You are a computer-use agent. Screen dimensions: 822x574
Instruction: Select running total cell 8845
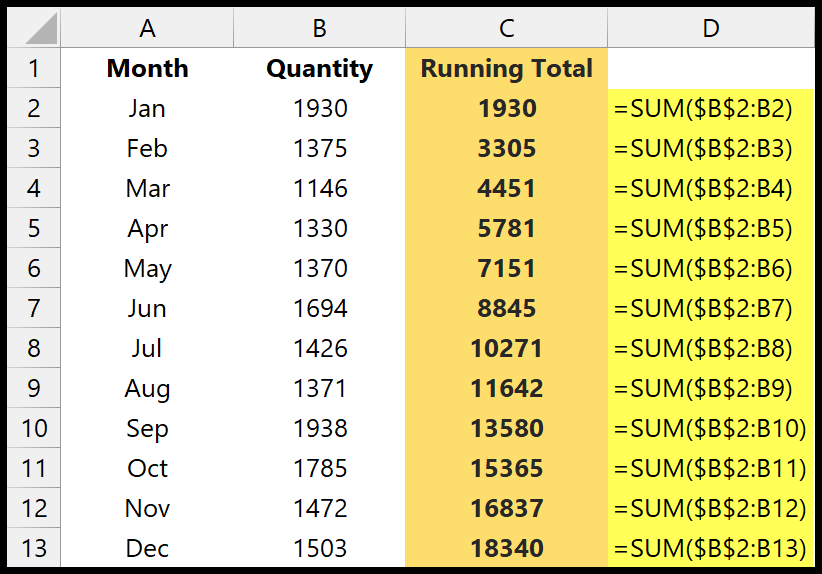pos(506,308)
